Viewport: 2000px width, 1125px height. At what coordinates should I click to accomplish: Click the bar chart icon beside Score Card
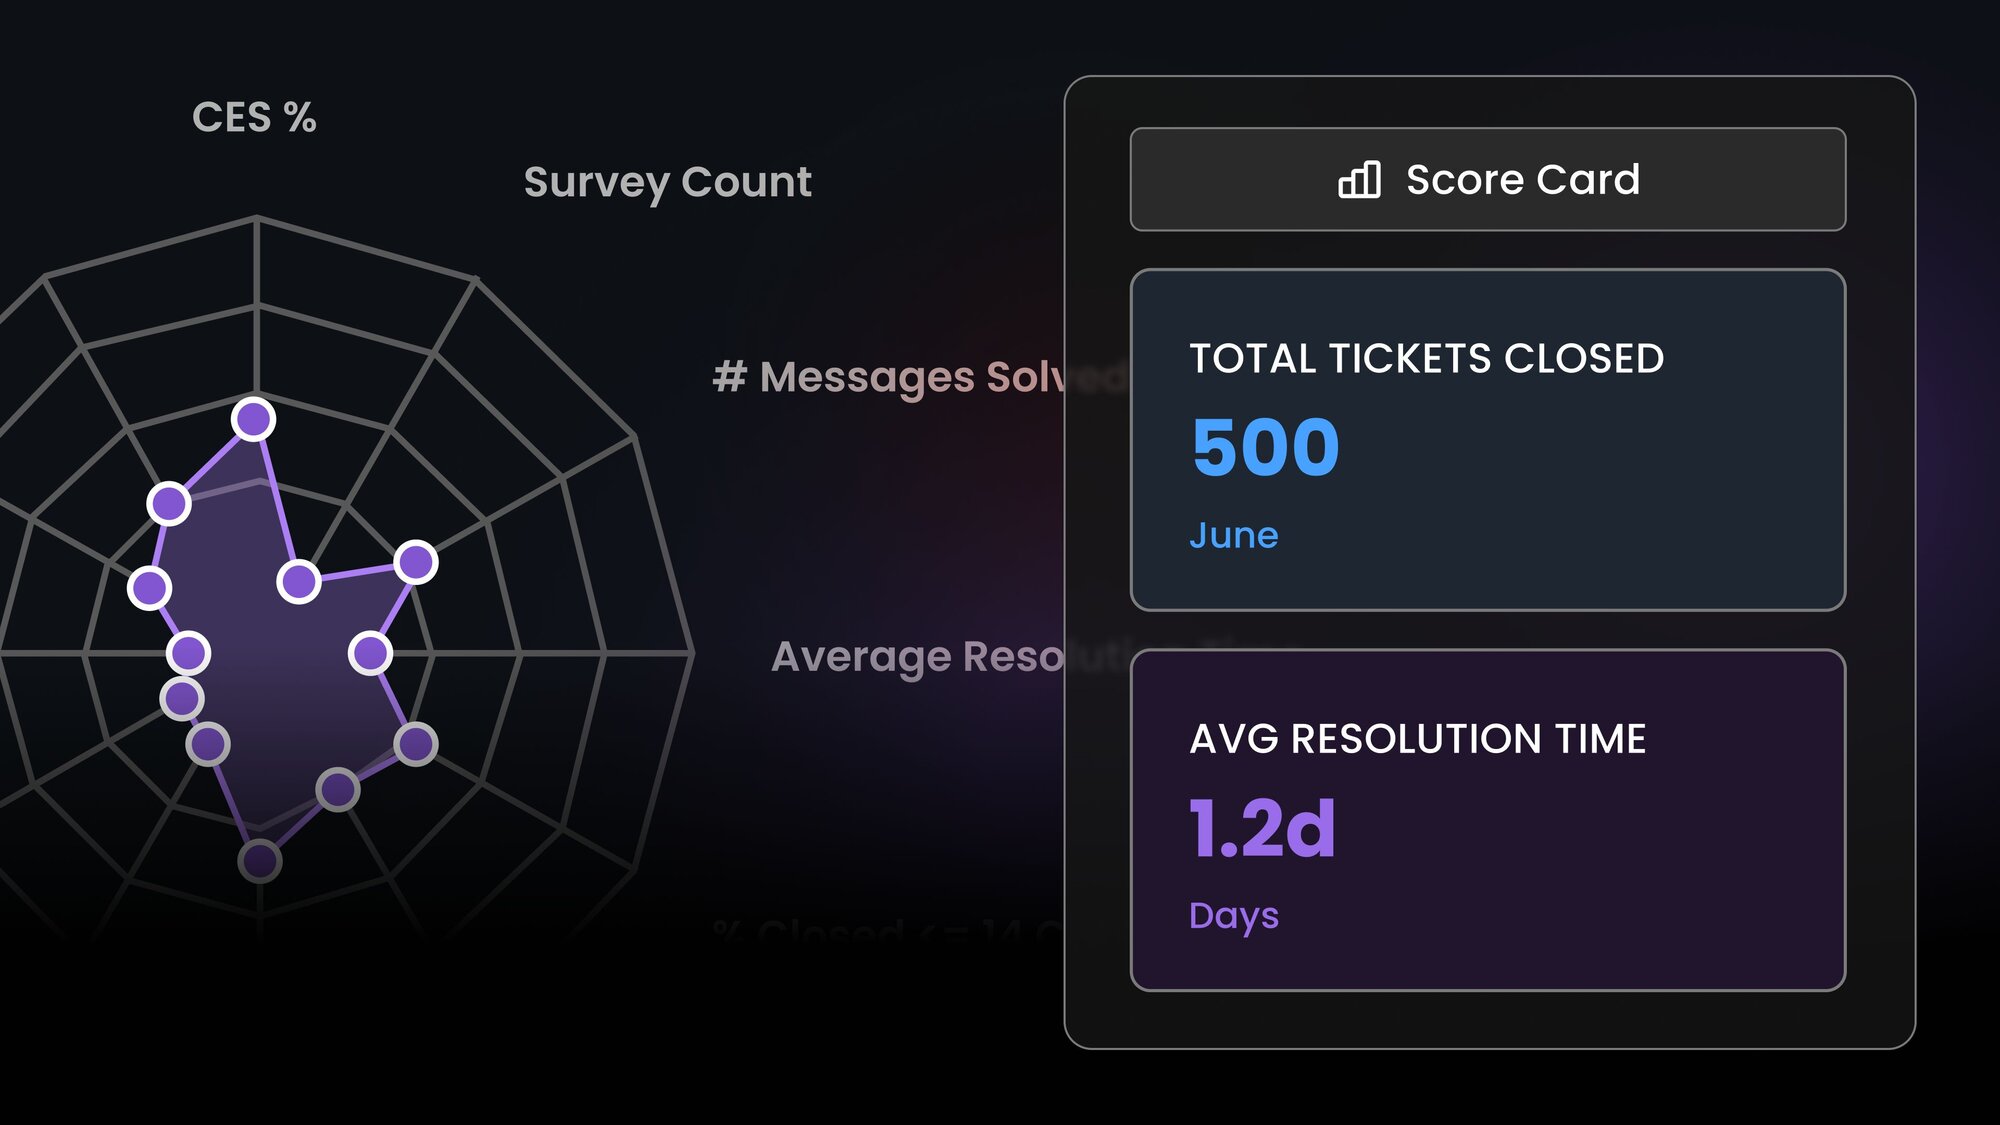(1359, 180)
